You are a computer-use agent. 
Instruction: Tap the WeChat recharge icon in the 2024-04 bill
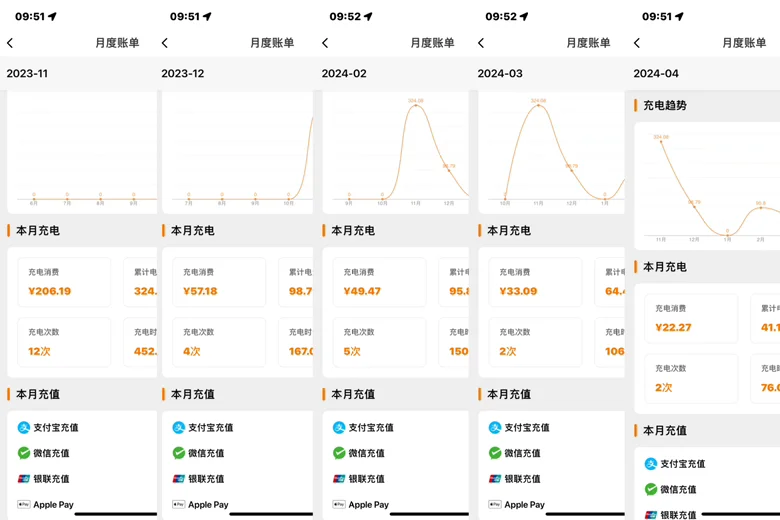click(x=651, y=489)
